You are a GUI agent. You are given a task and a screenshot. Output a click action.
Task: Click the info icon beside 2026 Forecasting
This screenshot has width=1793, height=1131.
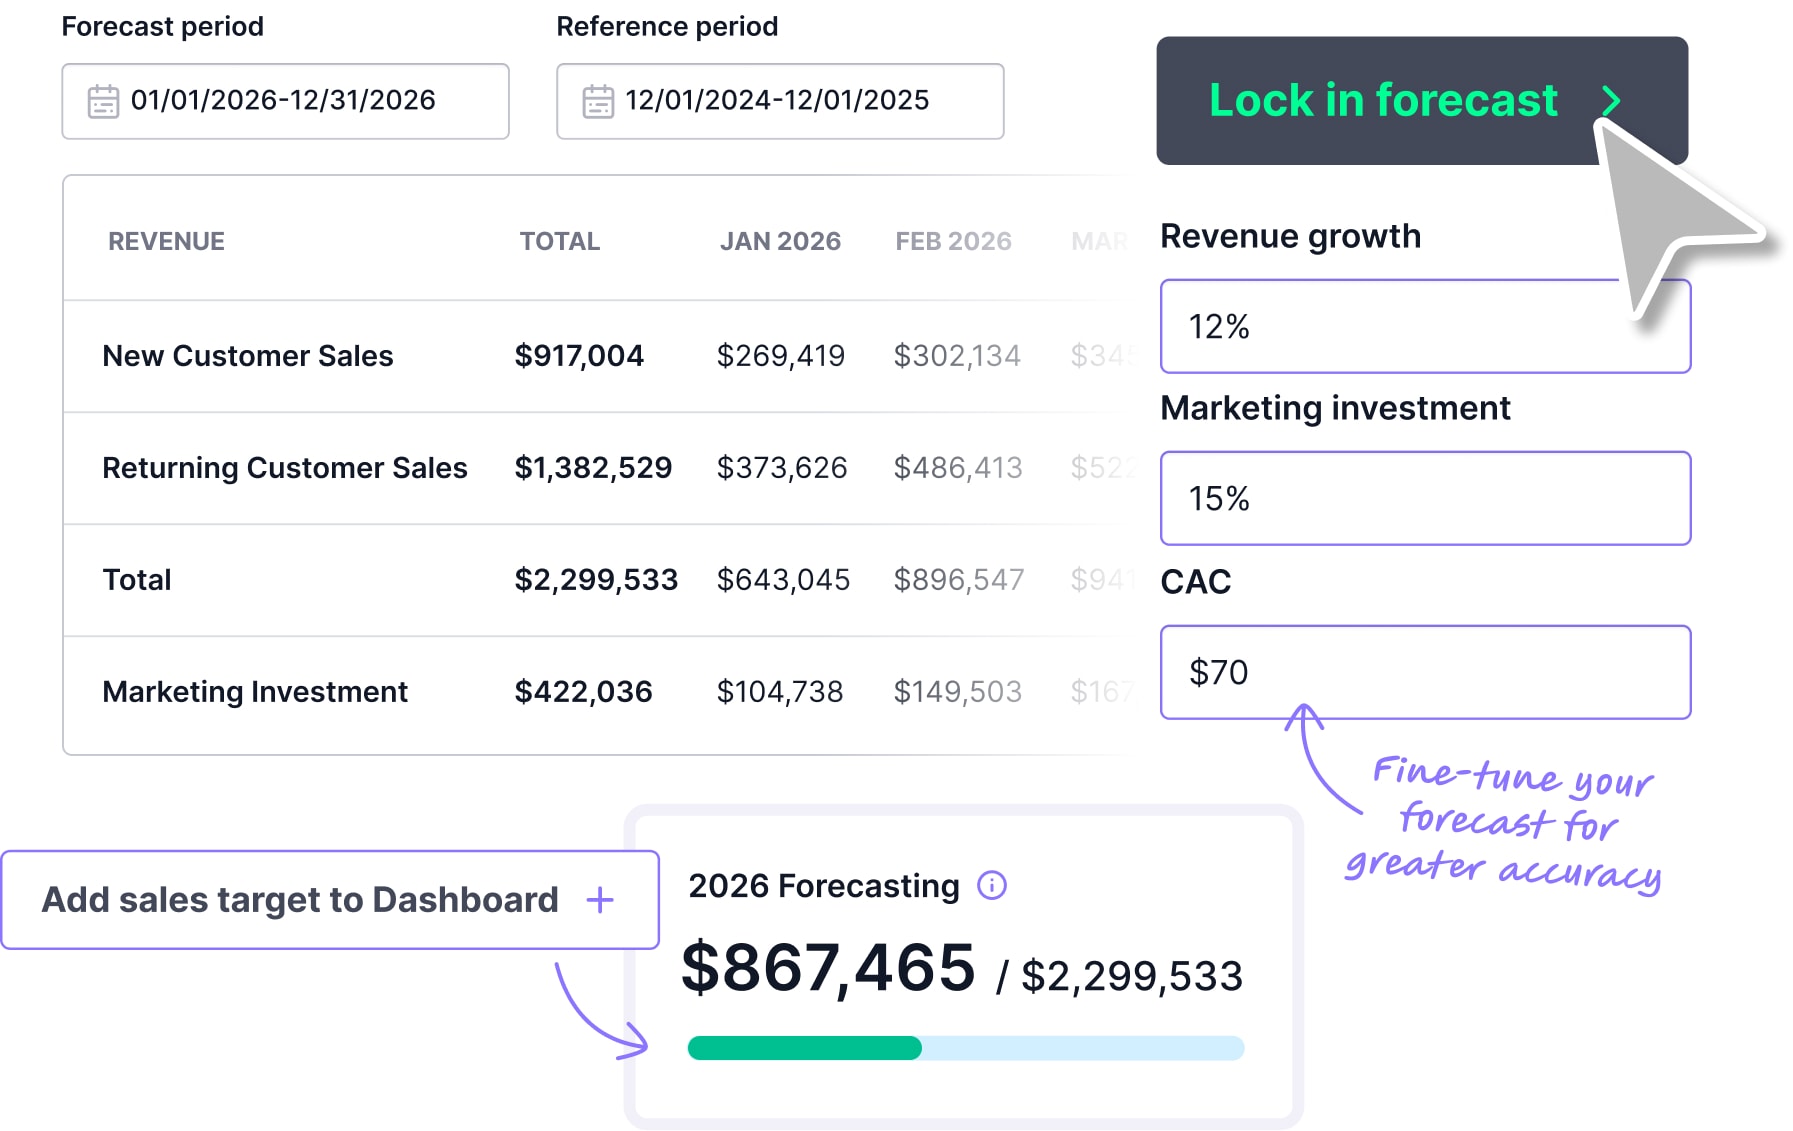pos(991,885)
